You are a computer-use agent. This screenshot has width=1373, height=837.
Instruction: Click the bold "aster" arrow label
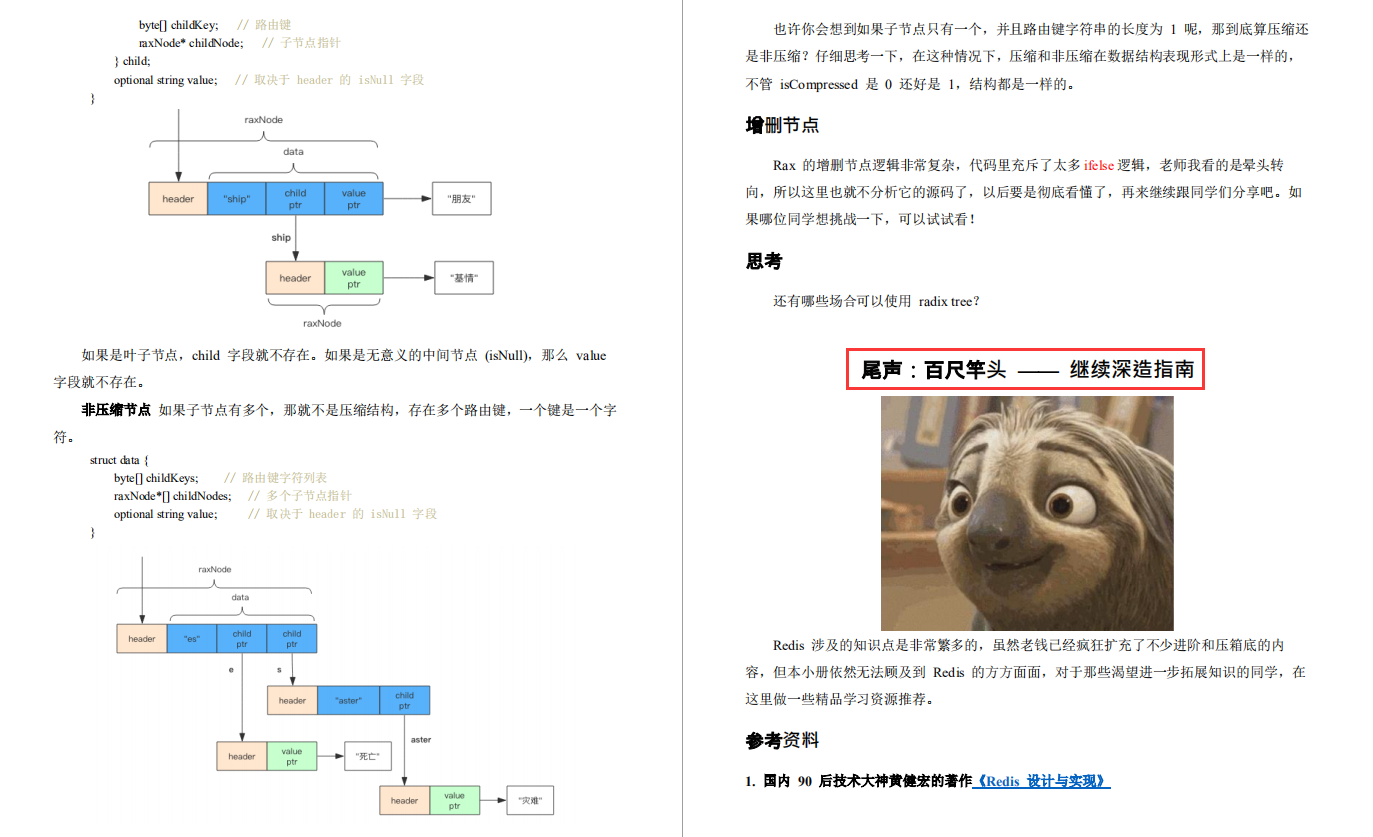pos(421,739)
